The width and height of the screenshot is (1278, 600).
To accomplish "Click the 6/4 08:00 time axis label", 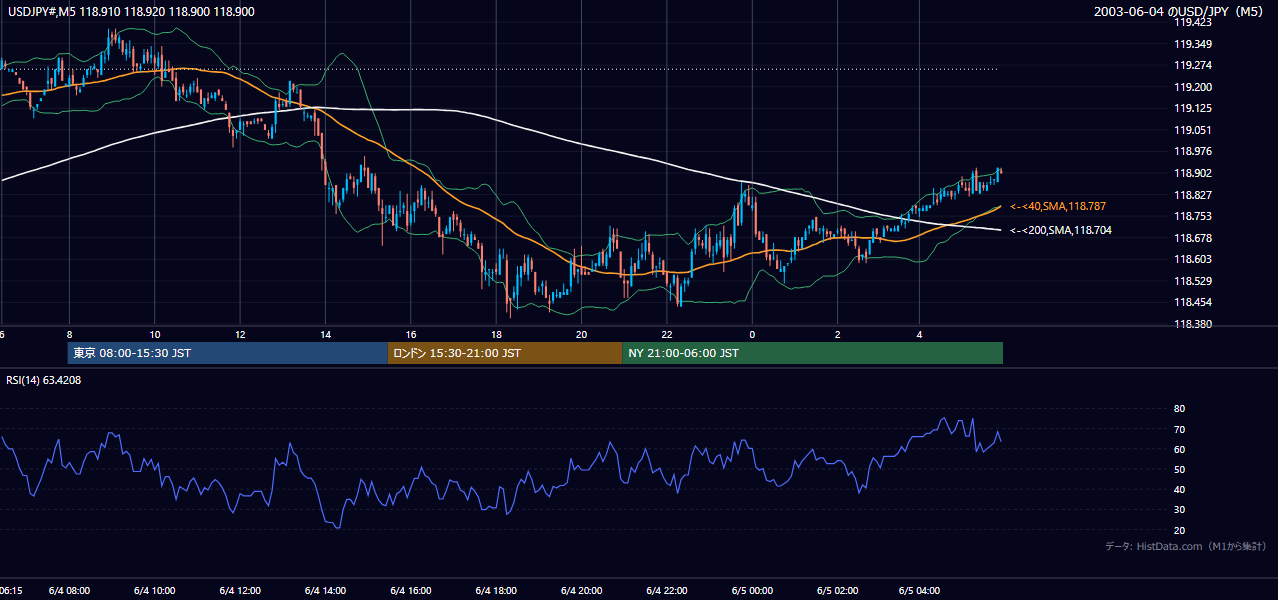I will pyautogui.click(x=70, y=590).
